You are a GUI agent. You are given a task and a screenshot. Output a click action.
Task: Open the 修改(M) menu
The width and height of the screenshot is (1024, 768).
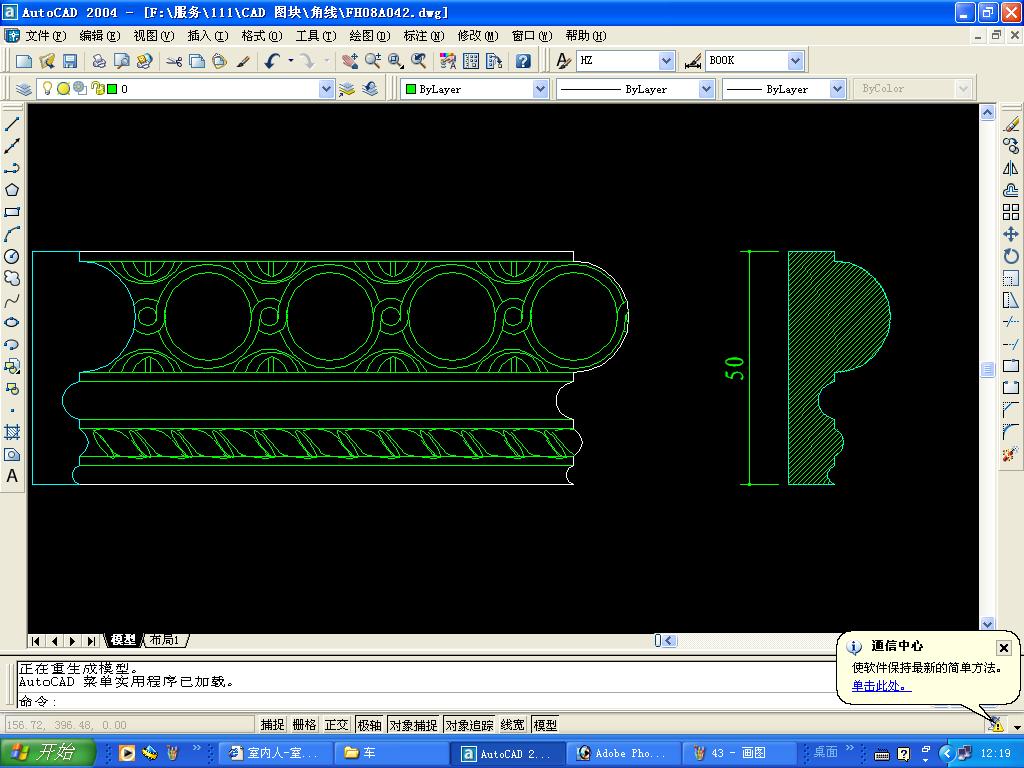tap(477, 36)
